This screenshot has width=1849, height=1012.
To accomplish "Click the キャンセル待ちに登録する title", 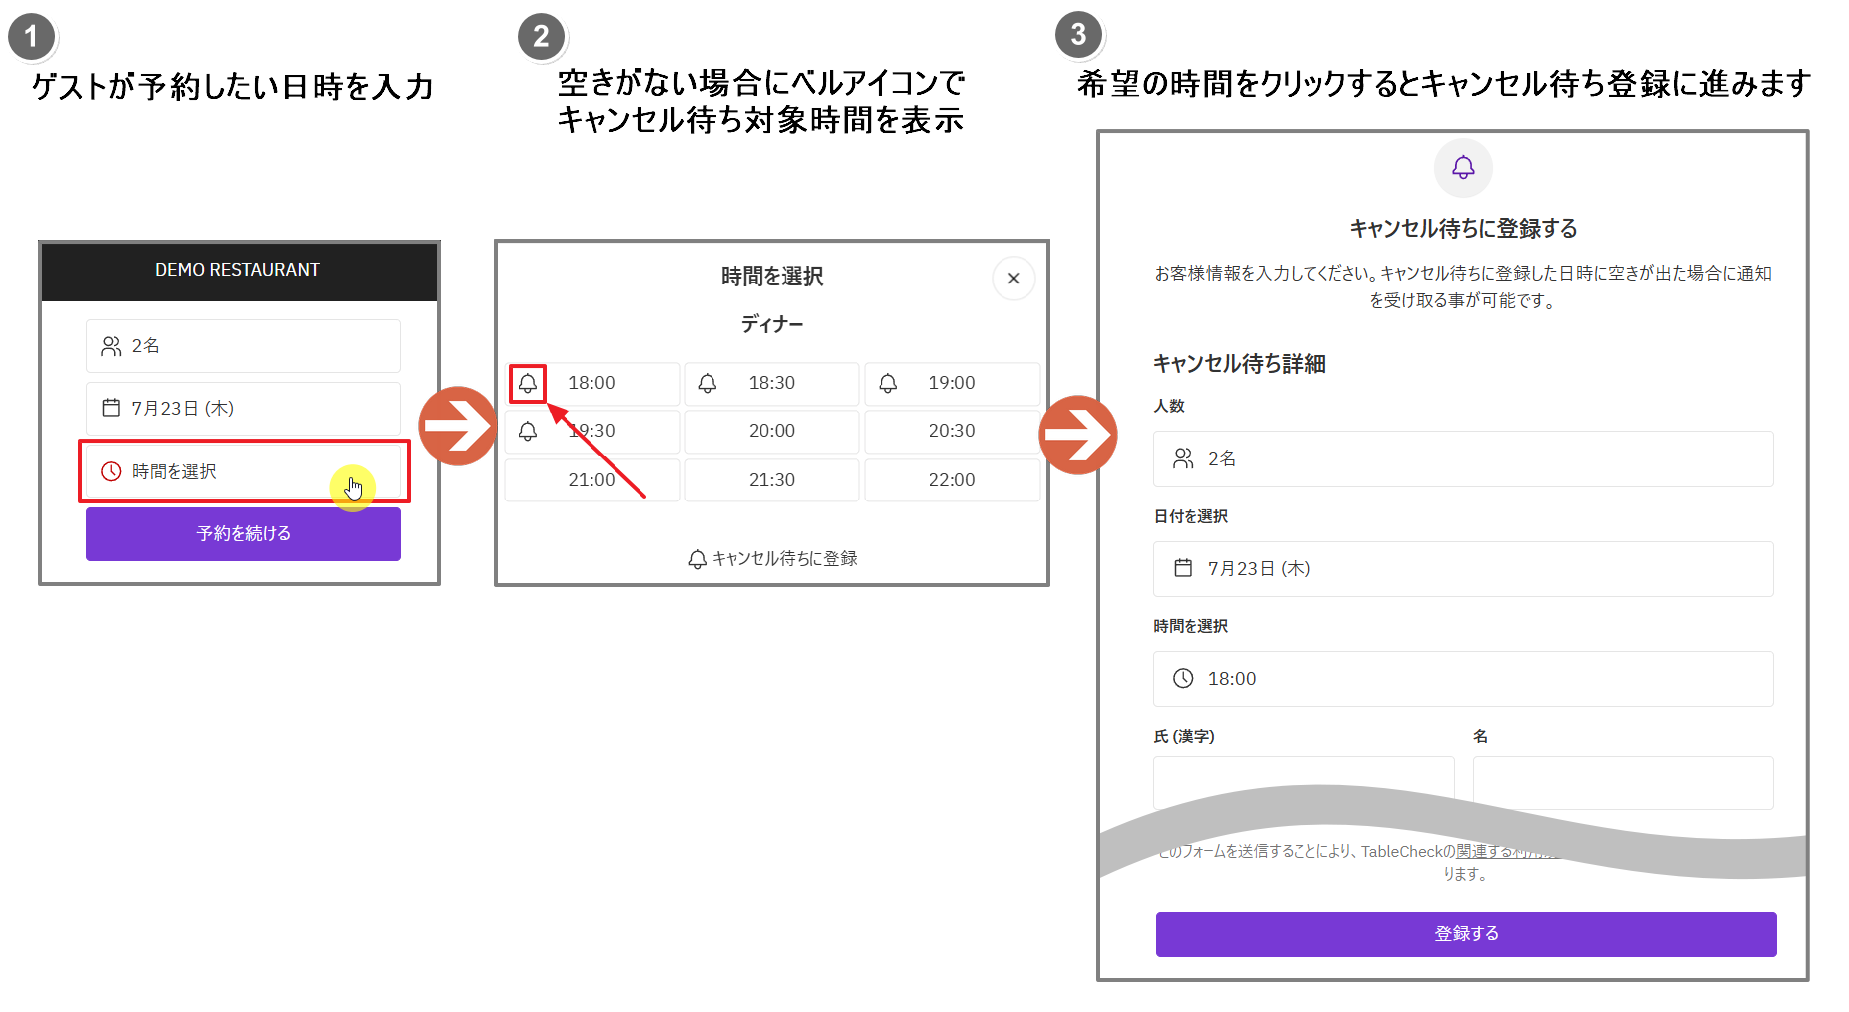I will click(1463, 229).
